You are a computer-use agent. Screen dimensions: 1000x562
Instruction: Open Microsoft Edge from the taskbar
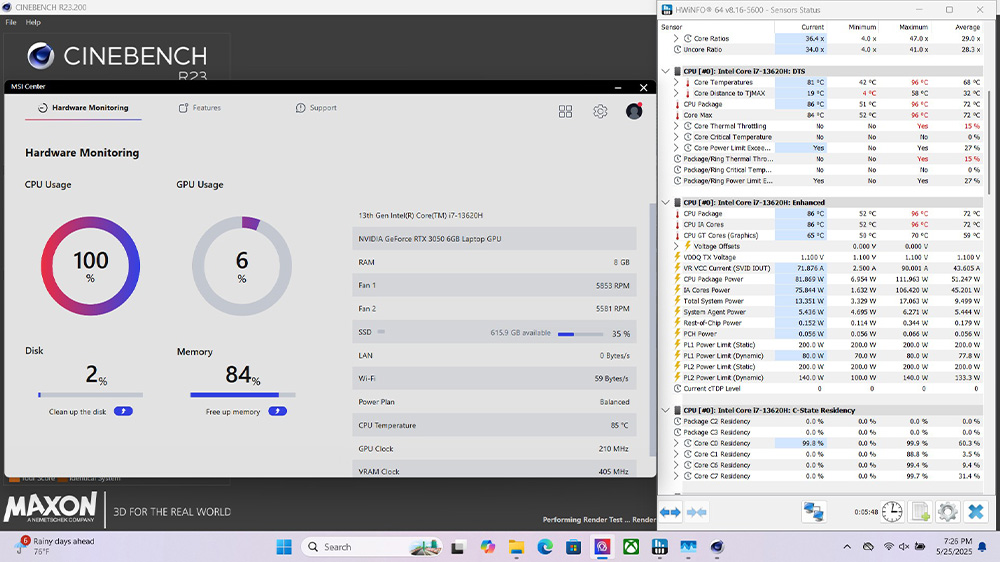point(545,547)
